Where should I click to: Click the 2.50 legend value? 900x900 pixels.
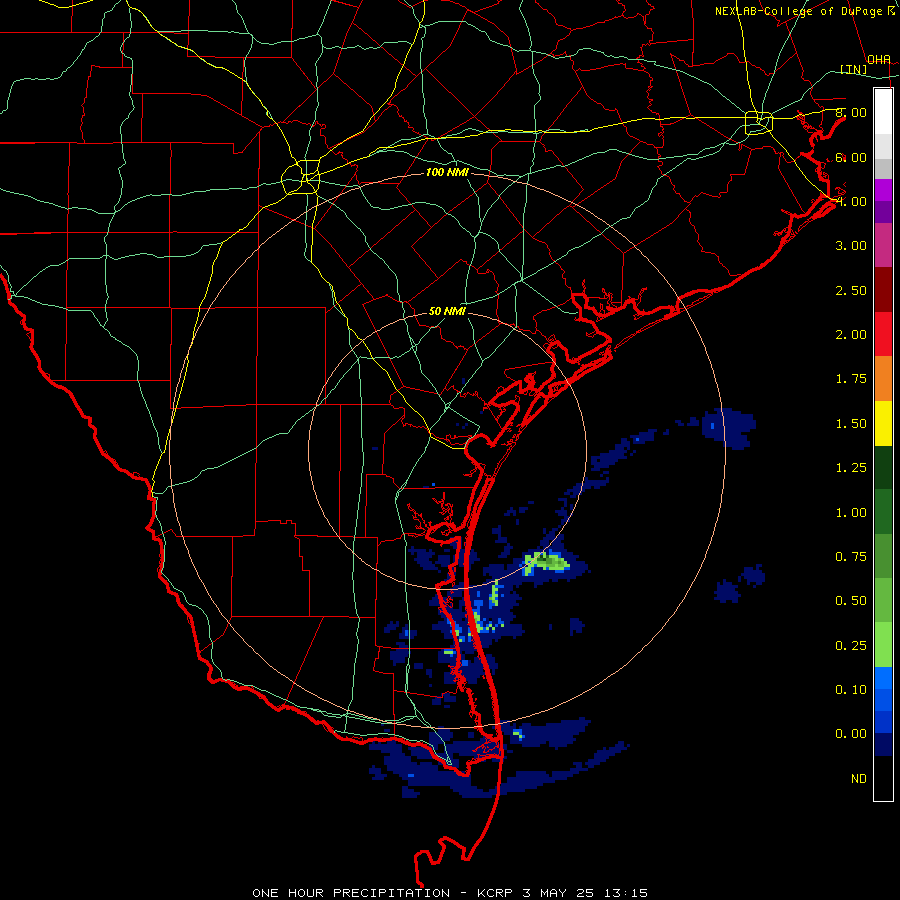(851, 290)
